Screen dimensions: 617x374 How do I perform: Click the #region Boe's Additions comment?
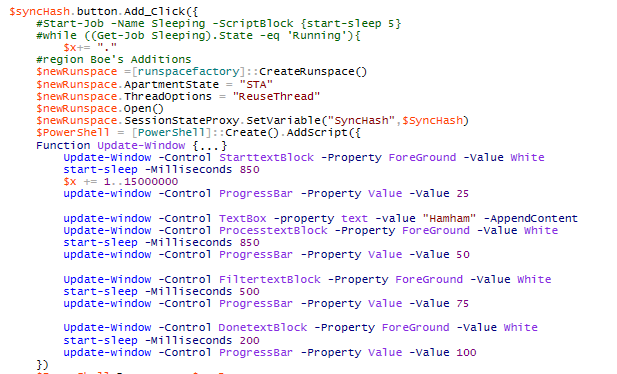tap(113, 59)
